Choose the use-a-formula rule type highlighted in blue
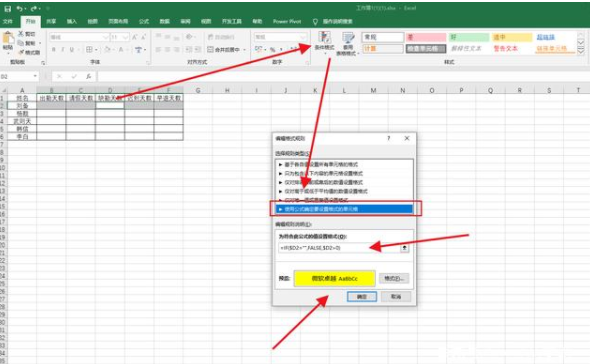This screenshot has width=590, height=364. 345,209
